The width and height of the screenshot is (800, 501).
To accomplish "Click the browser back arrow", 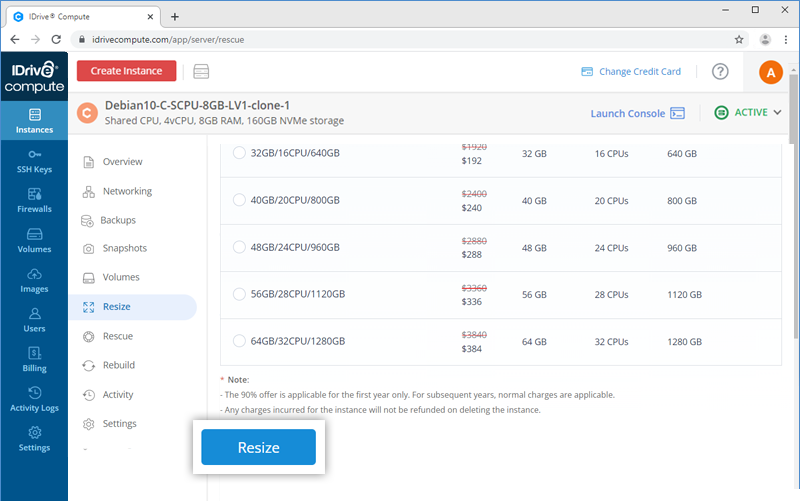I will click(x=15, y=39).
